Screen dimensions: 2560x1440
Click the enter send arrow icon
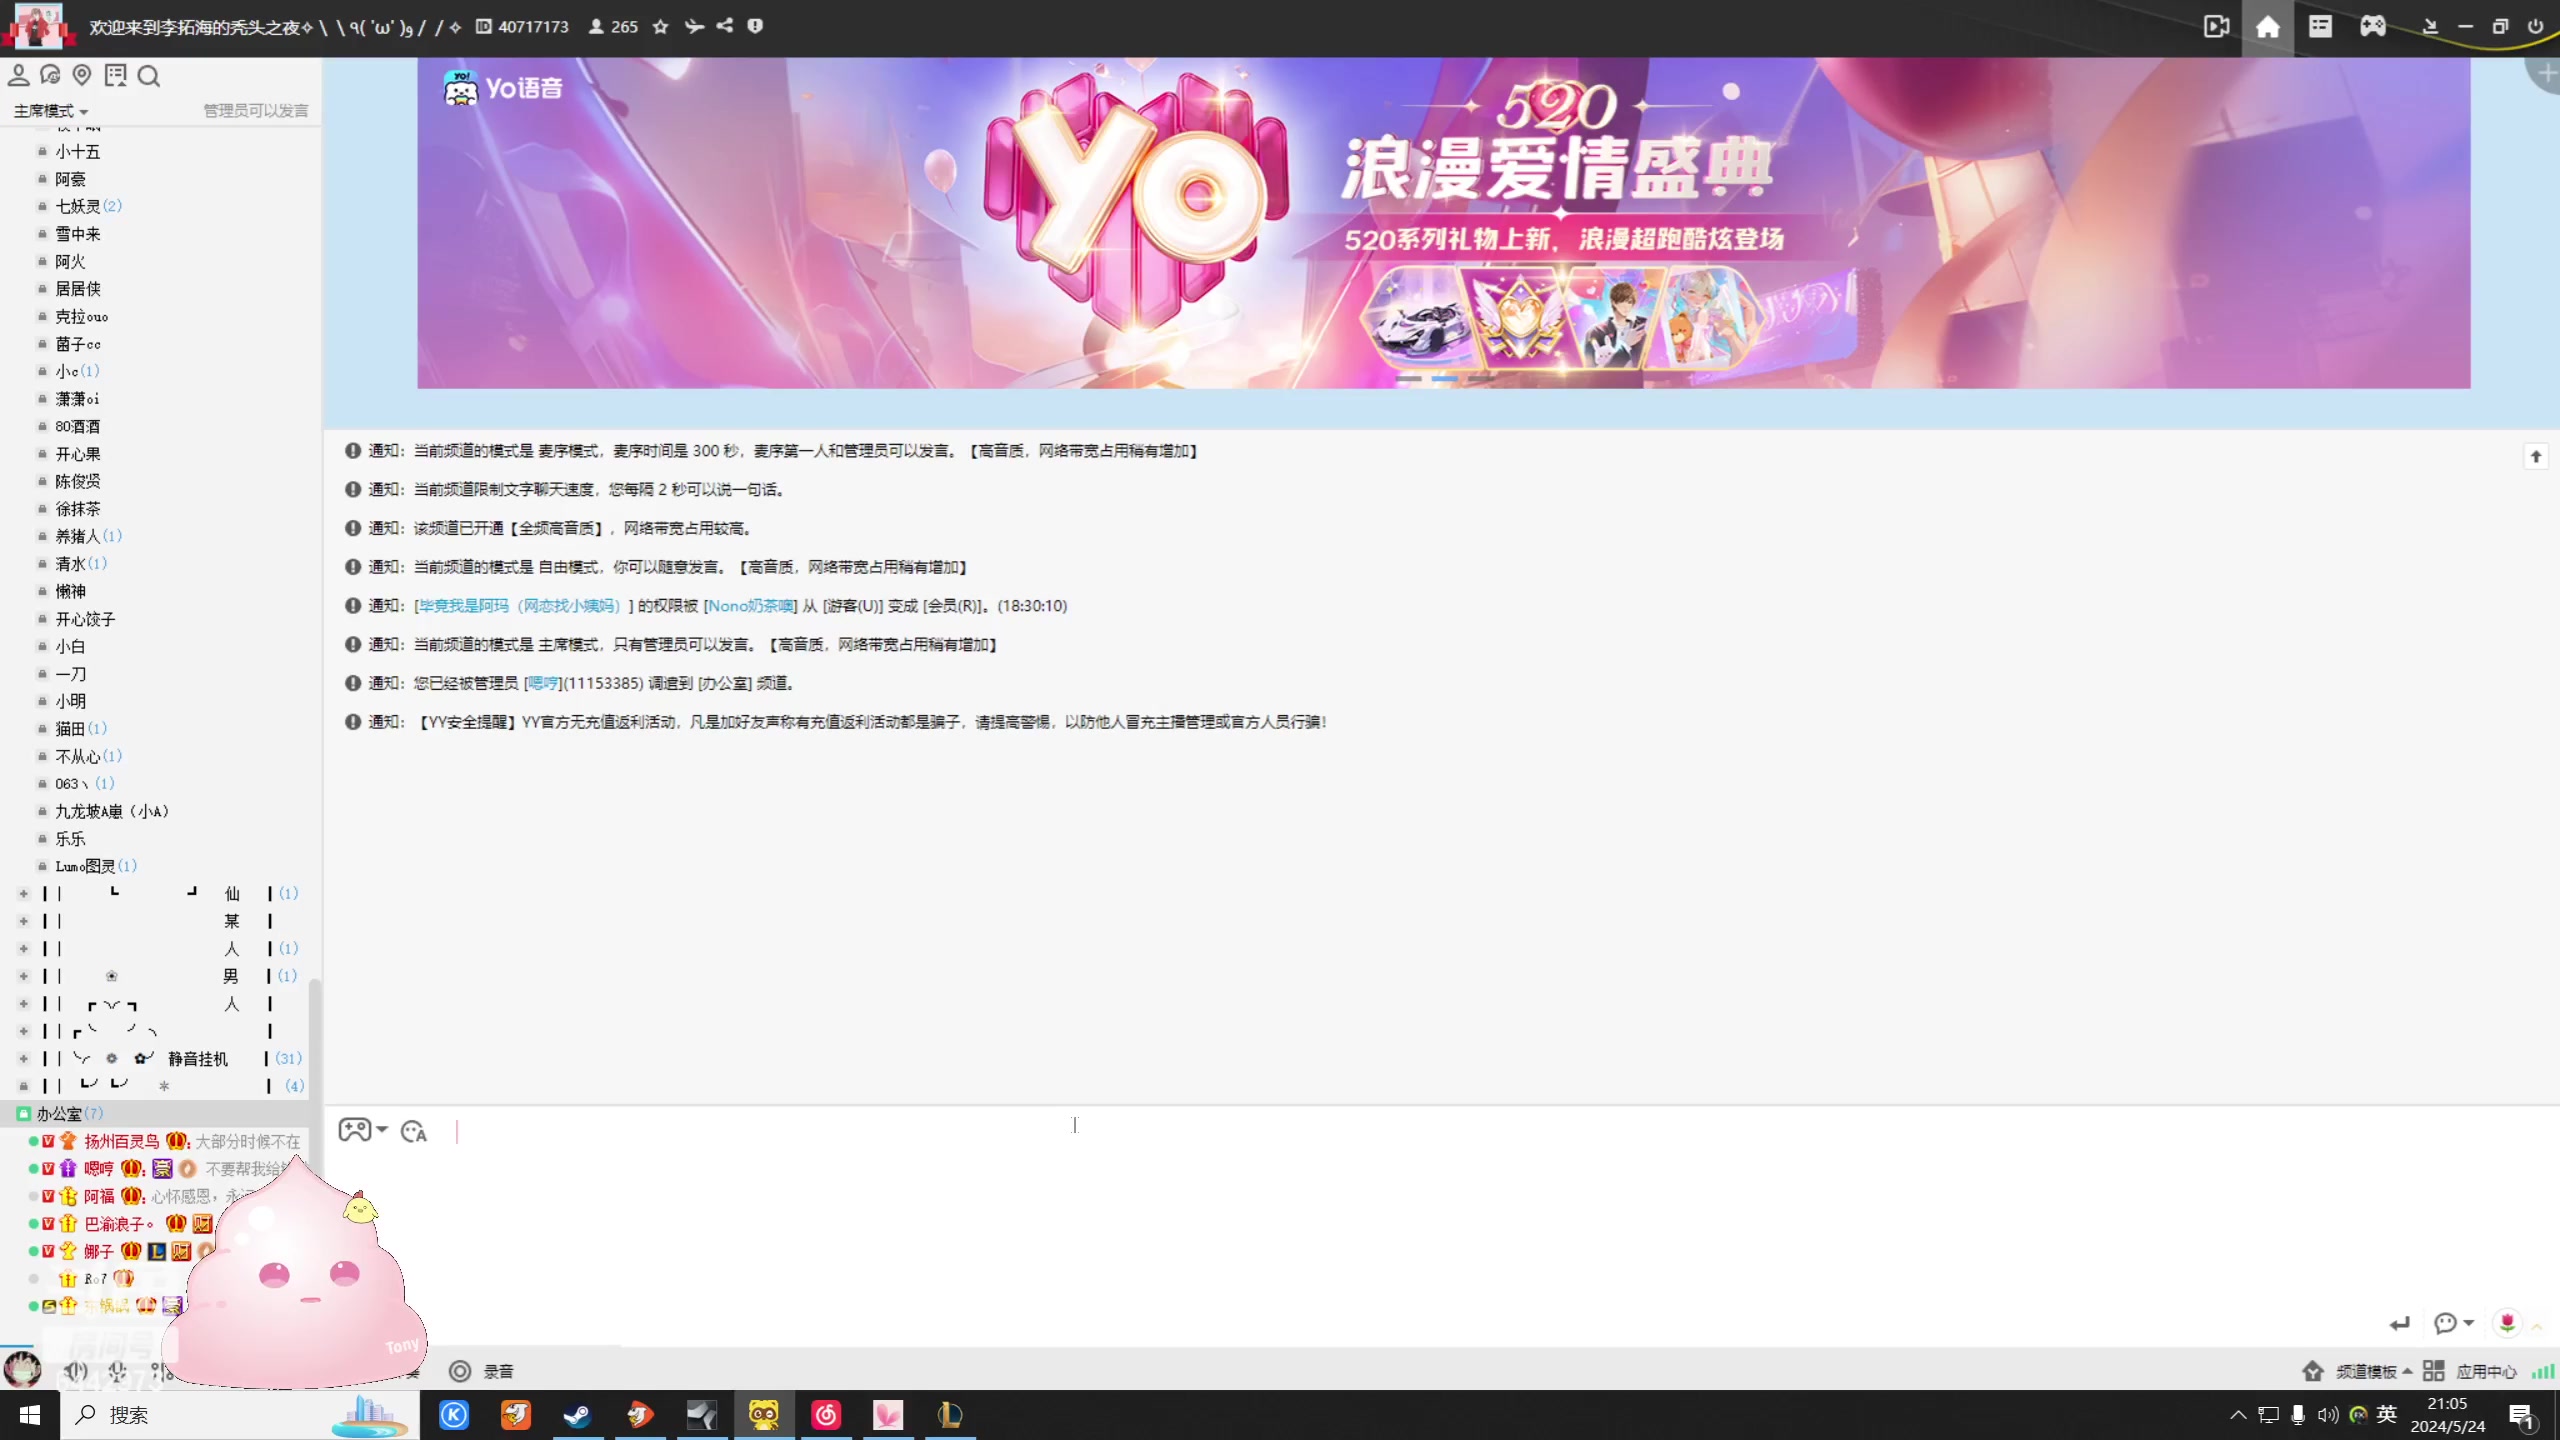2400,1323
